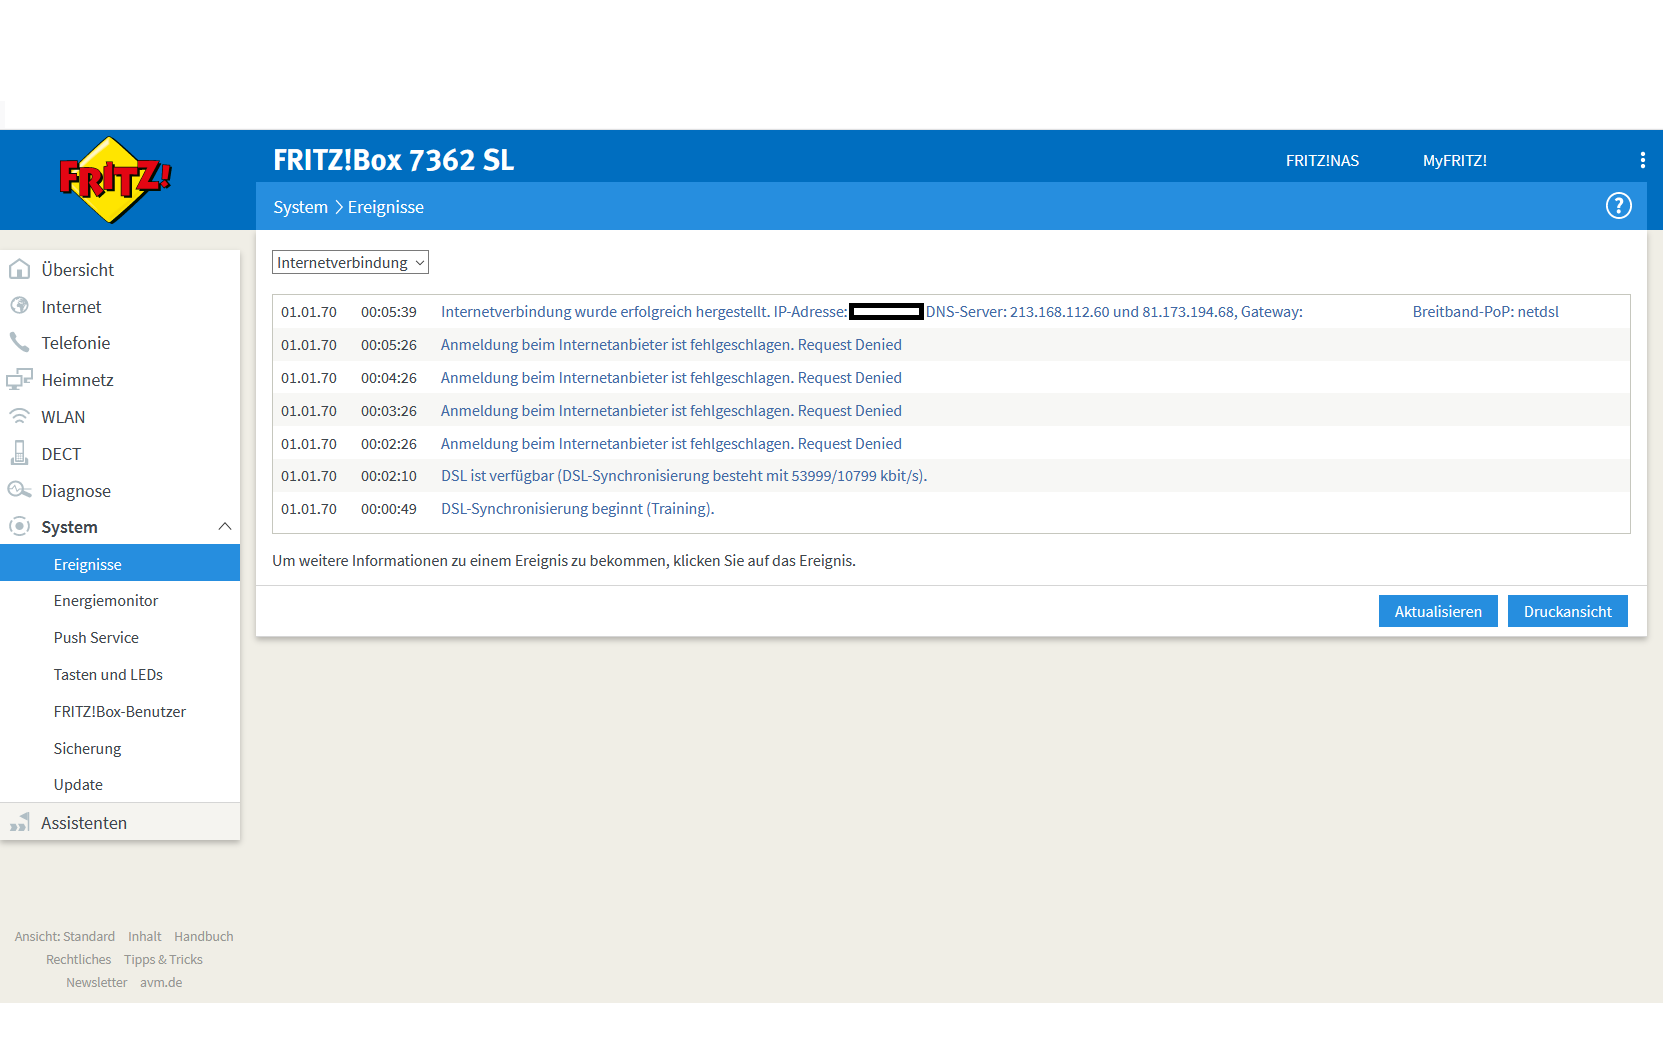
Task: Click the 00:00:49 timestamp cell
Action: coord(389,509)
